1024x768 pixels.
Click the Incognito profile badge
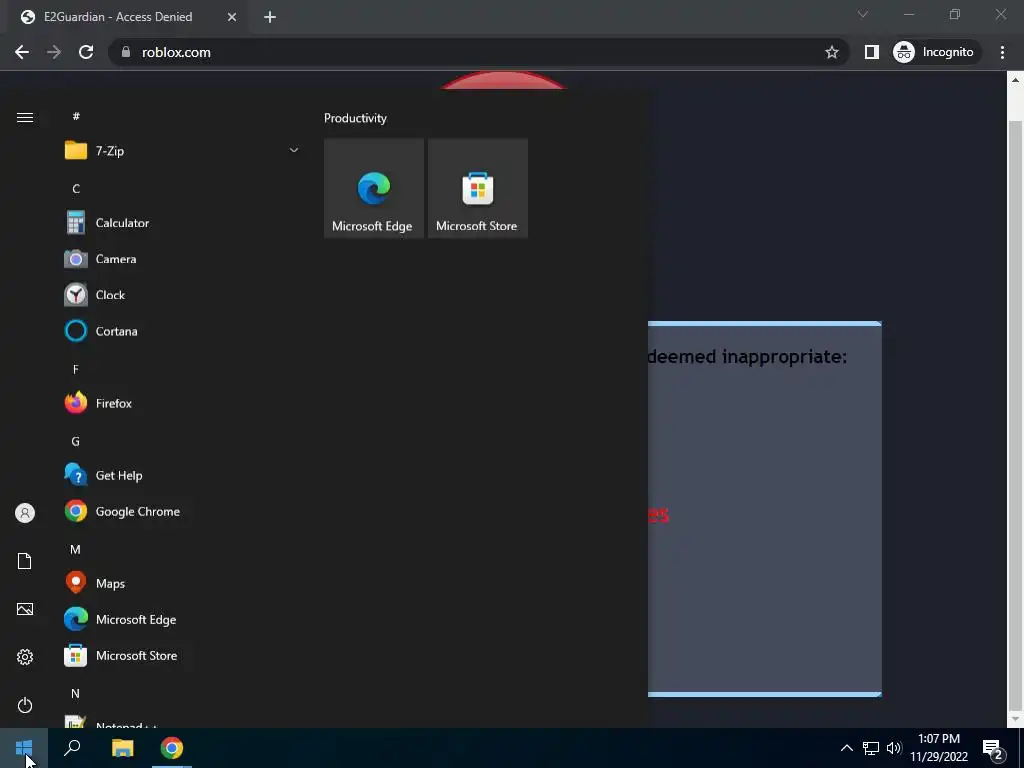click(x=934, y=52)
